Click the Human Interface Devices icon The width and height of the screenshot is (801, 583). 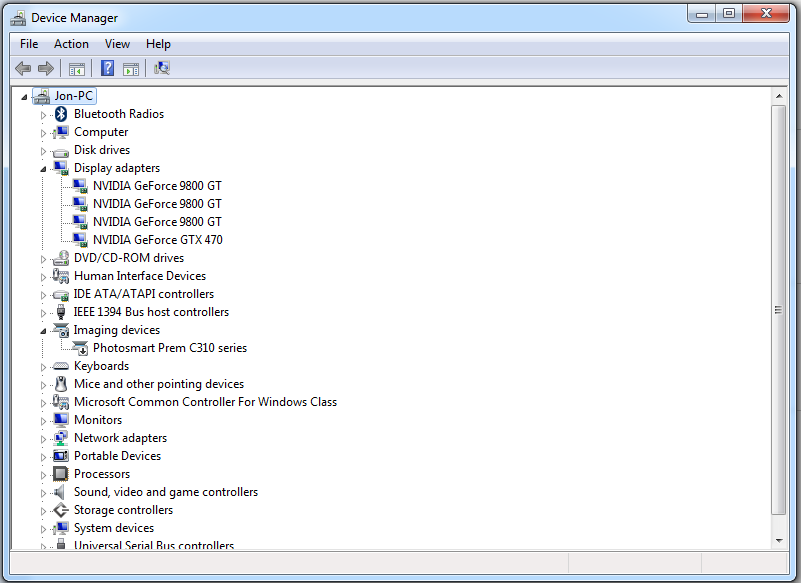click(x=61, y=276)
